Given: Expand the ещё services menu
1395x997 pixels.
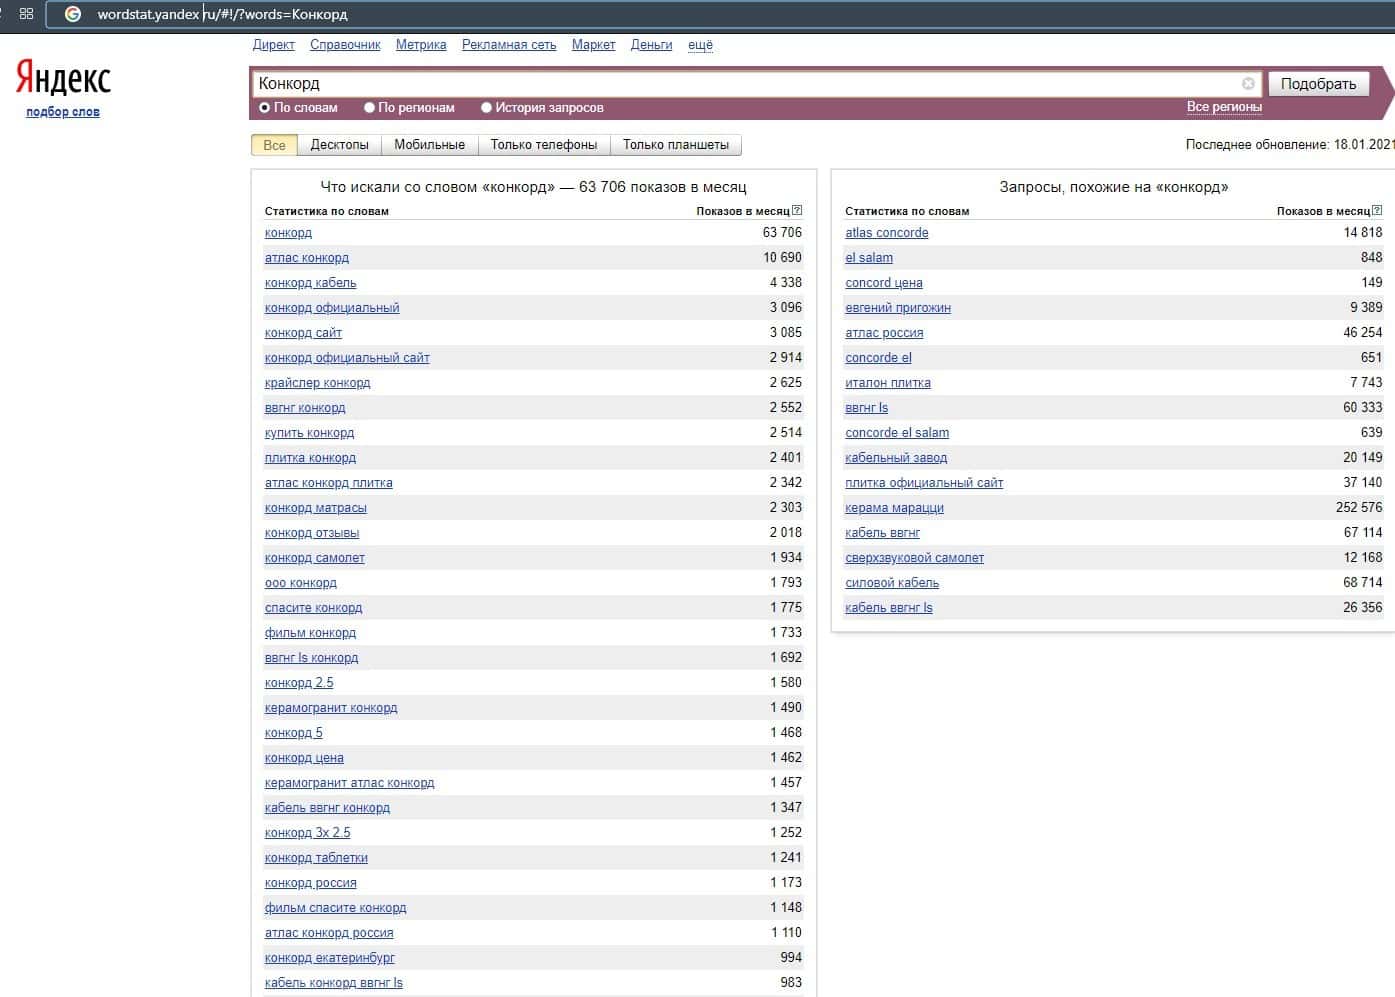Looking at the screenshot, I should point(700,45).
